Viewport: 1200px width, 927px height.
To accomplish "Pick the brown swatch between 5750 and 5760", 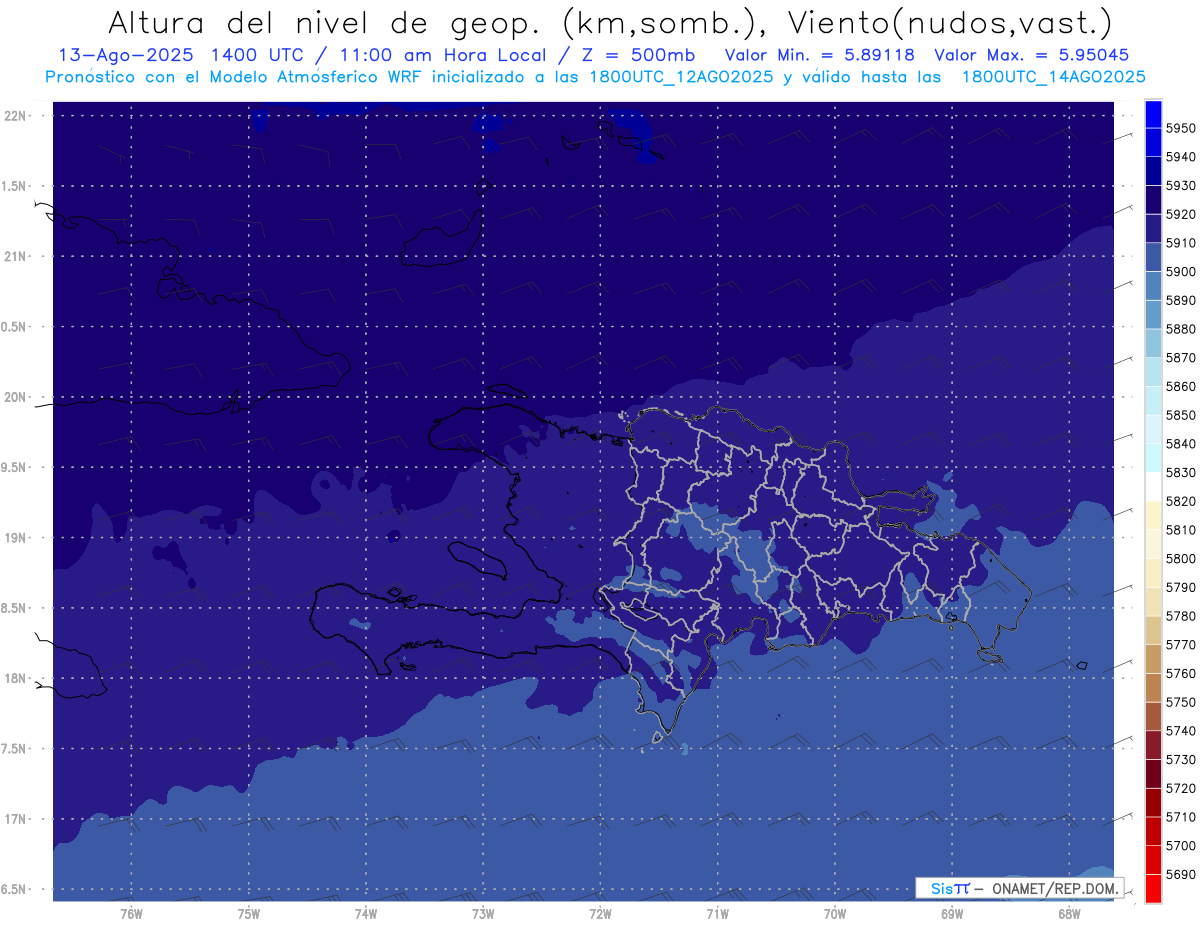I will 1153,687.
